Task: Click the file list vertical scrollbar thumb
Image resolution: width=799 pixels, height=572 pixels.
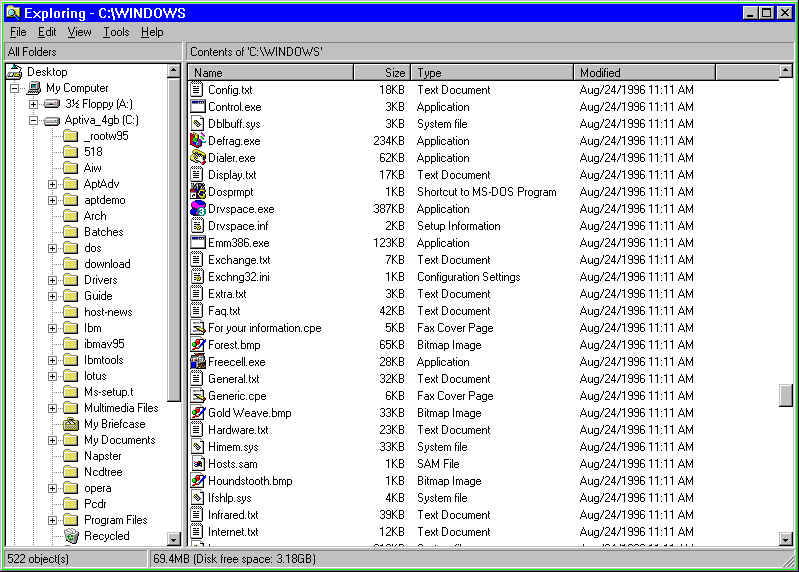Action: [786, 395]
